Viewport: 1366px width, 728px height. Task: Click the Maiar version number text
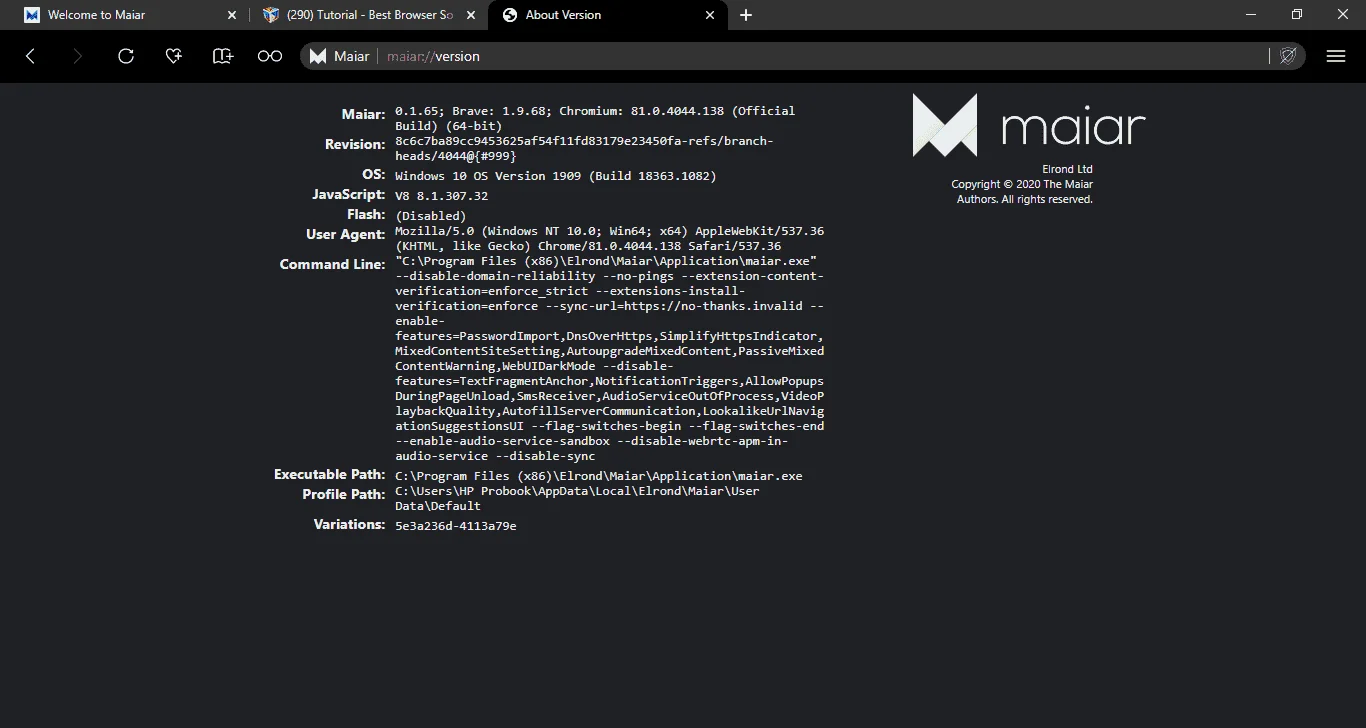coord(595,118)
